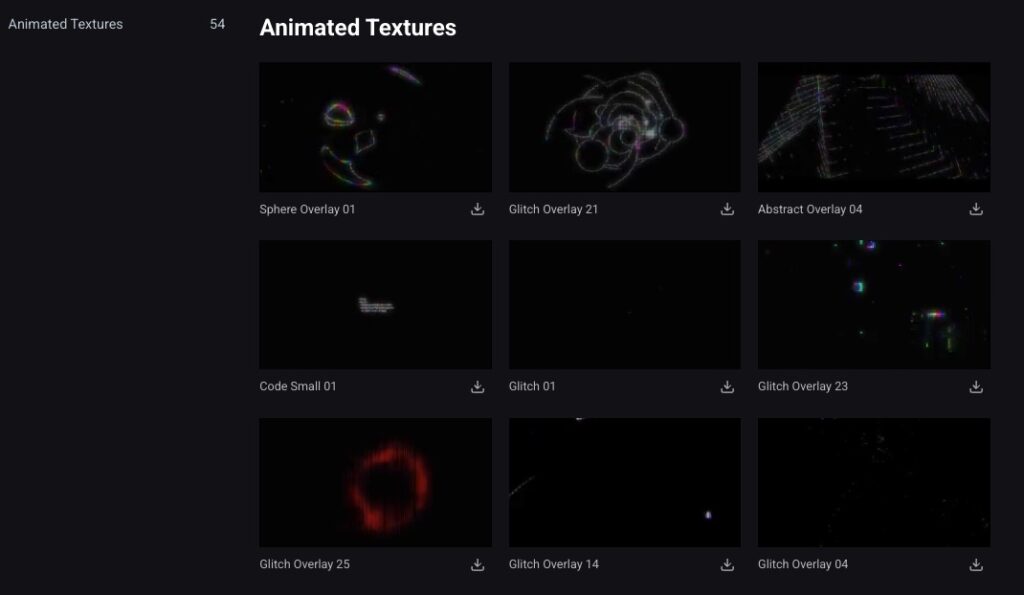The image size is (1024, 595).
Task: Download the Glitch Overlay 23 texture
Action: pos(976,387)
